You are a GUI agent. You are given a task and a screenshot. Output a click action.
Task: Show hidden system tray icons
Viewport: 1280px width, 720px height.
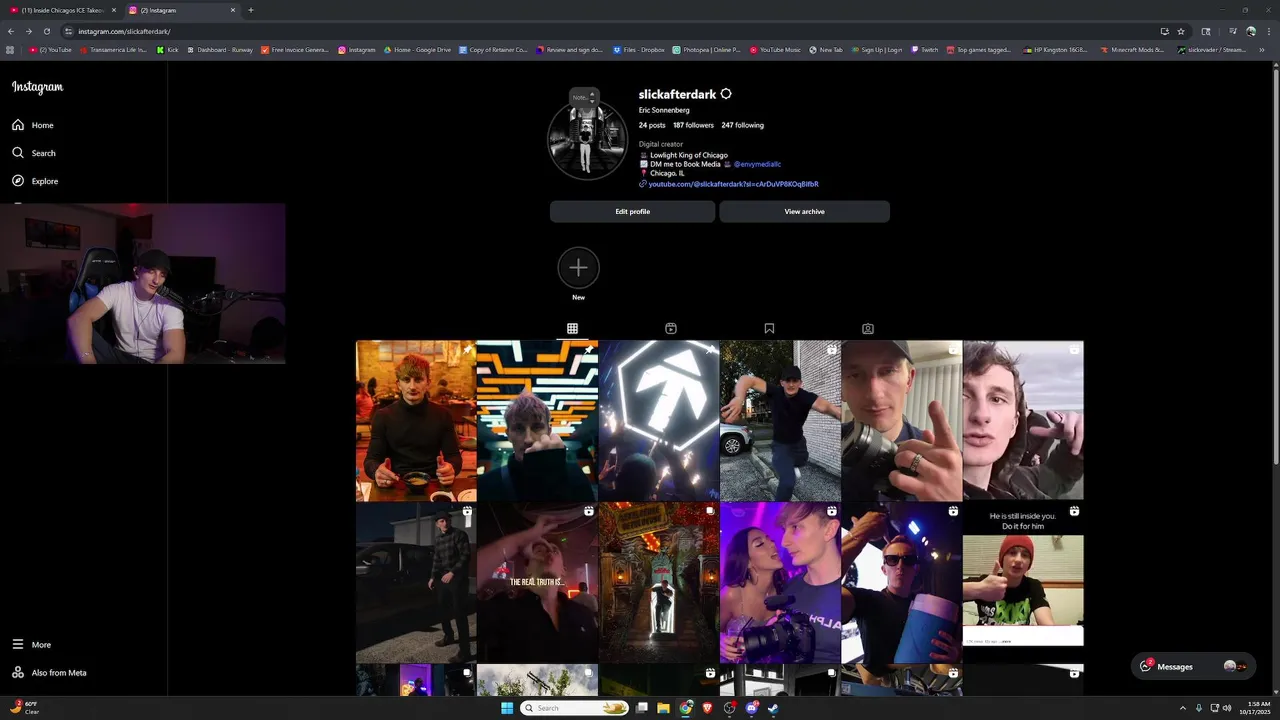[1183, 708]
